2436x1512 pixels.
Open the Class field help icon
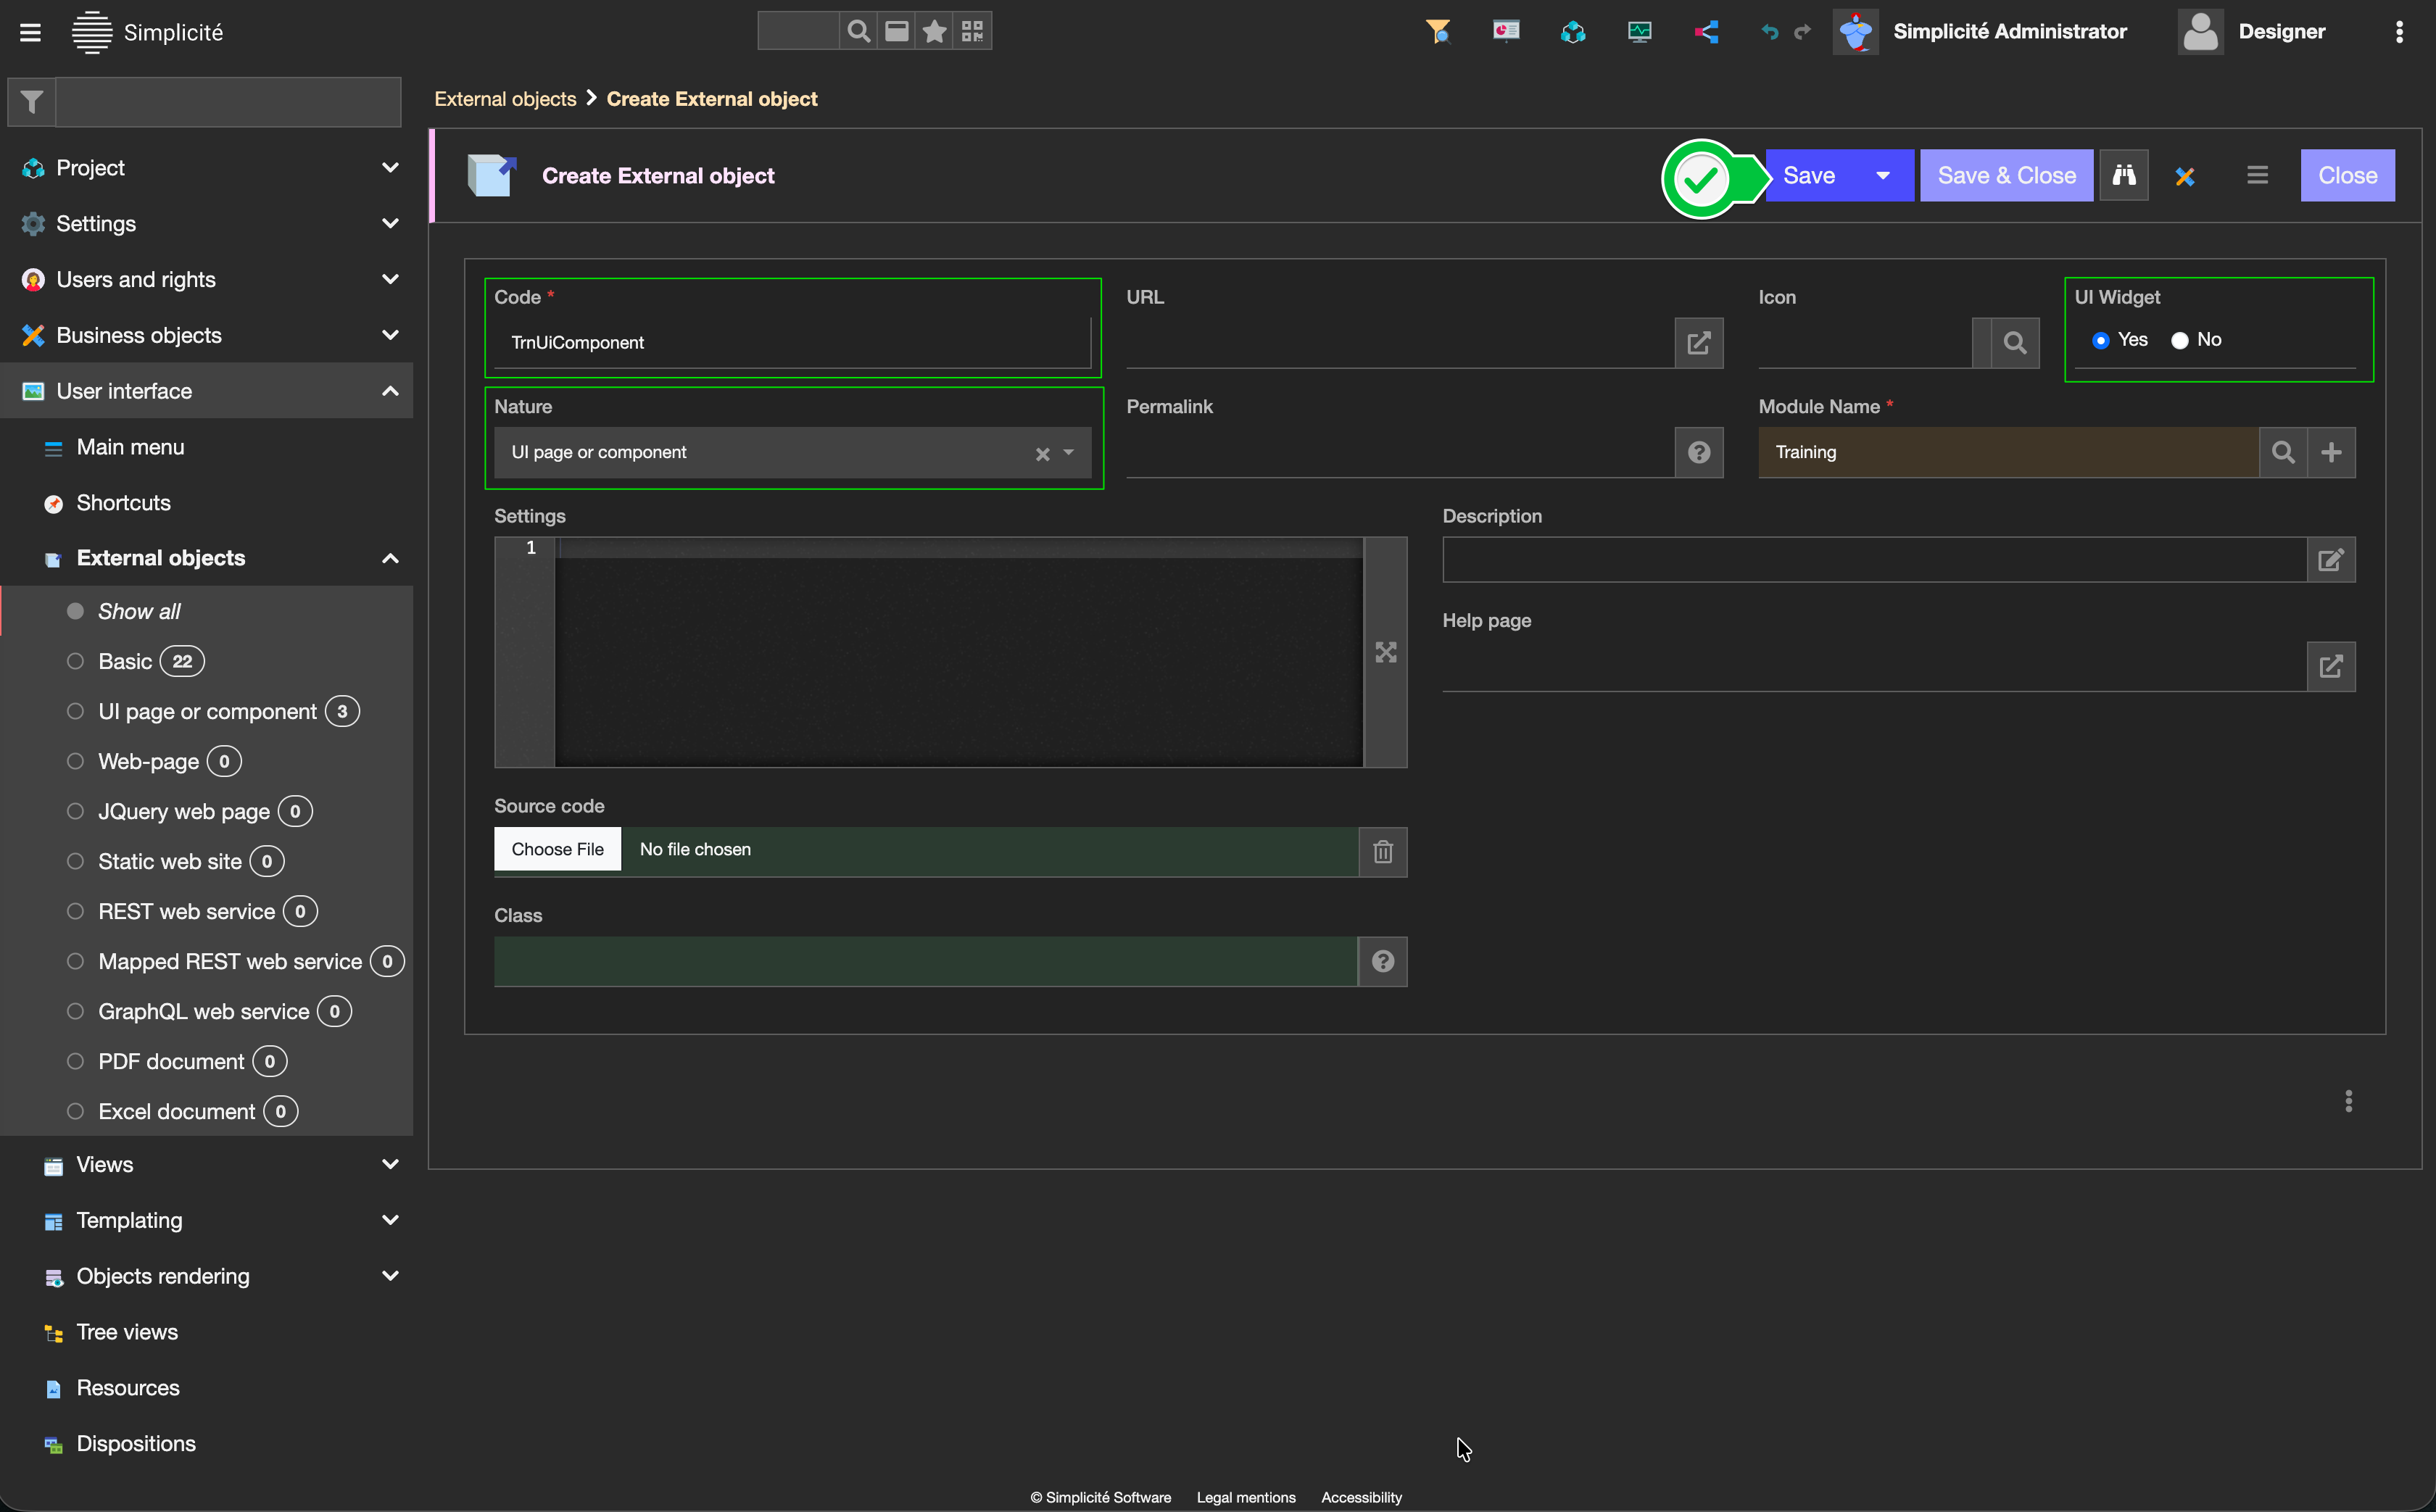(1382, 961)
